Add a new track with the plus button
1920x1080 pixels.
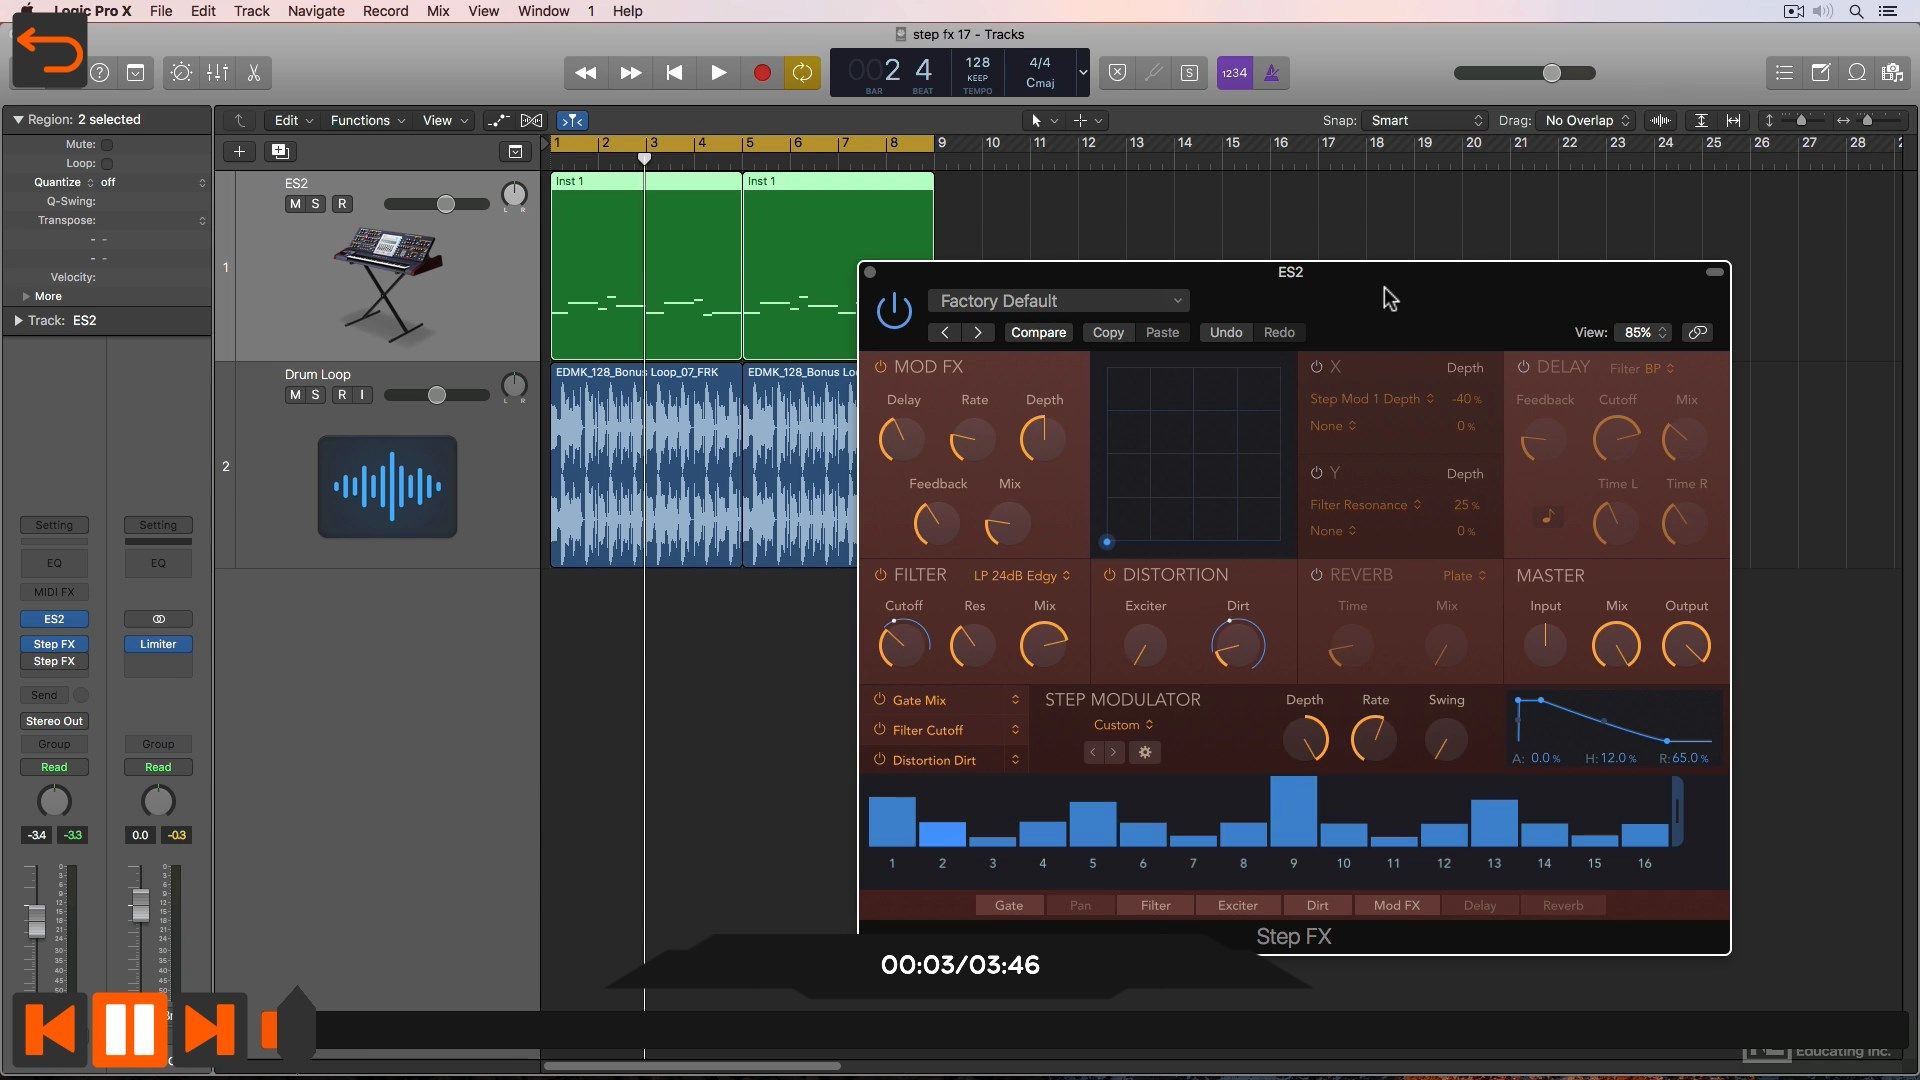[x=239, y=152]
